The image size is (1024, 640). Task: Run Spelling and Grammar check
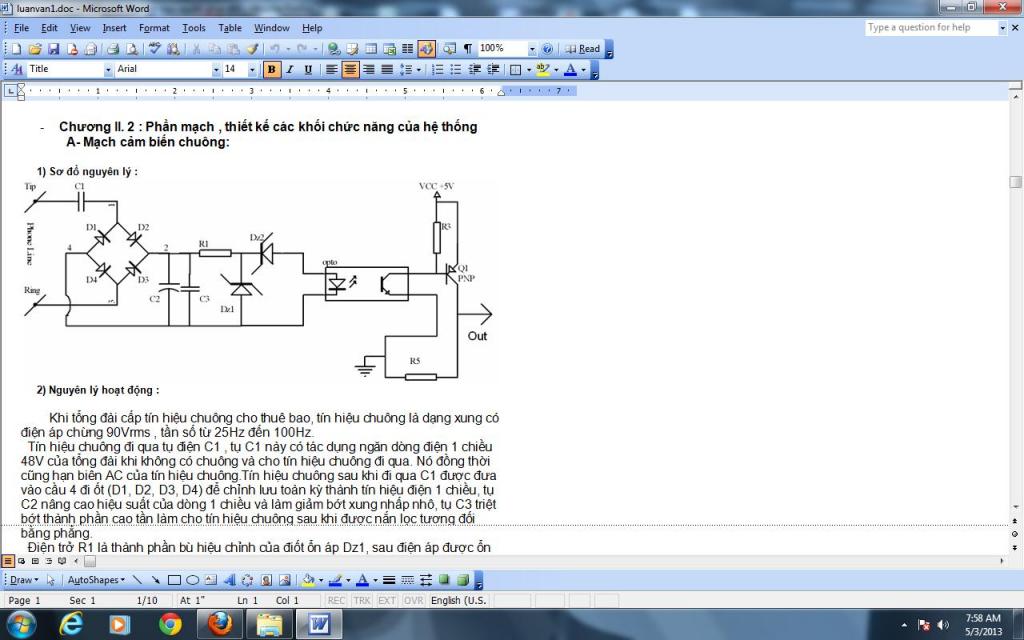155,49
